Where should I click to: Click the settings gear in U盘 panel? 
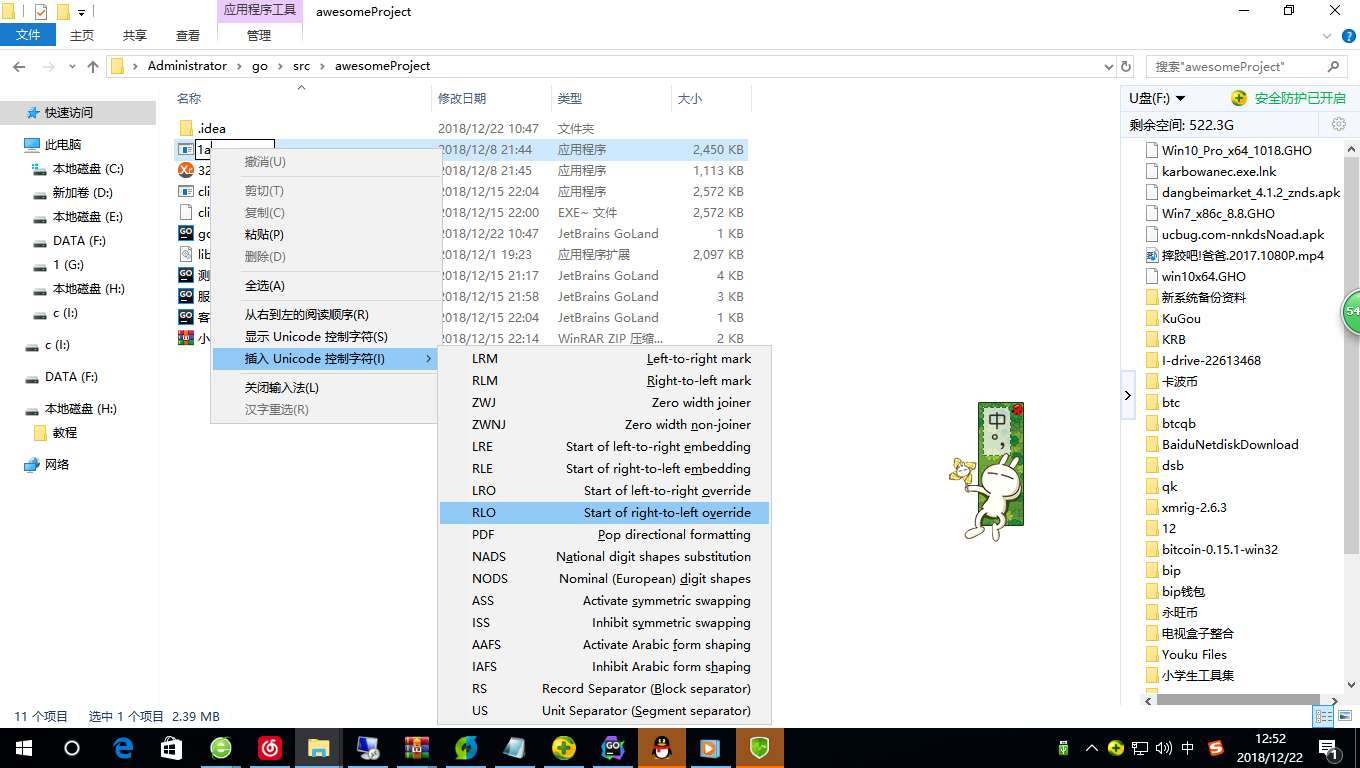point(1338,125)
